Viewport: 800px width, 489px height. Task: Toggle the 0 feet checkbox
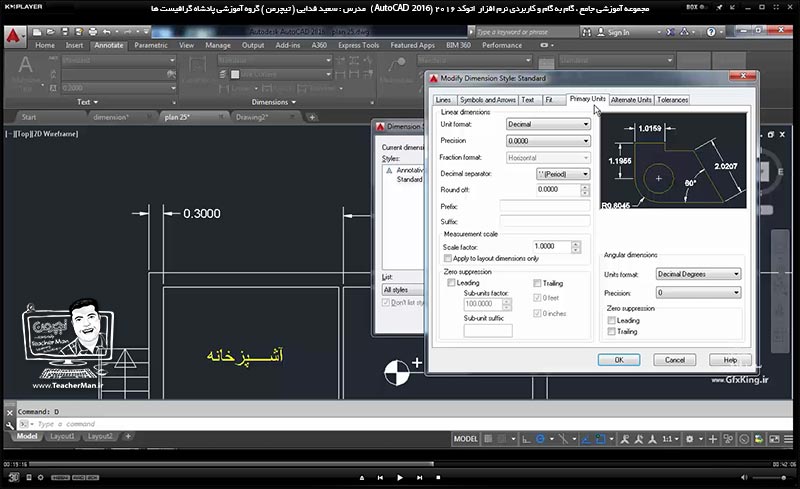(537, 298)
